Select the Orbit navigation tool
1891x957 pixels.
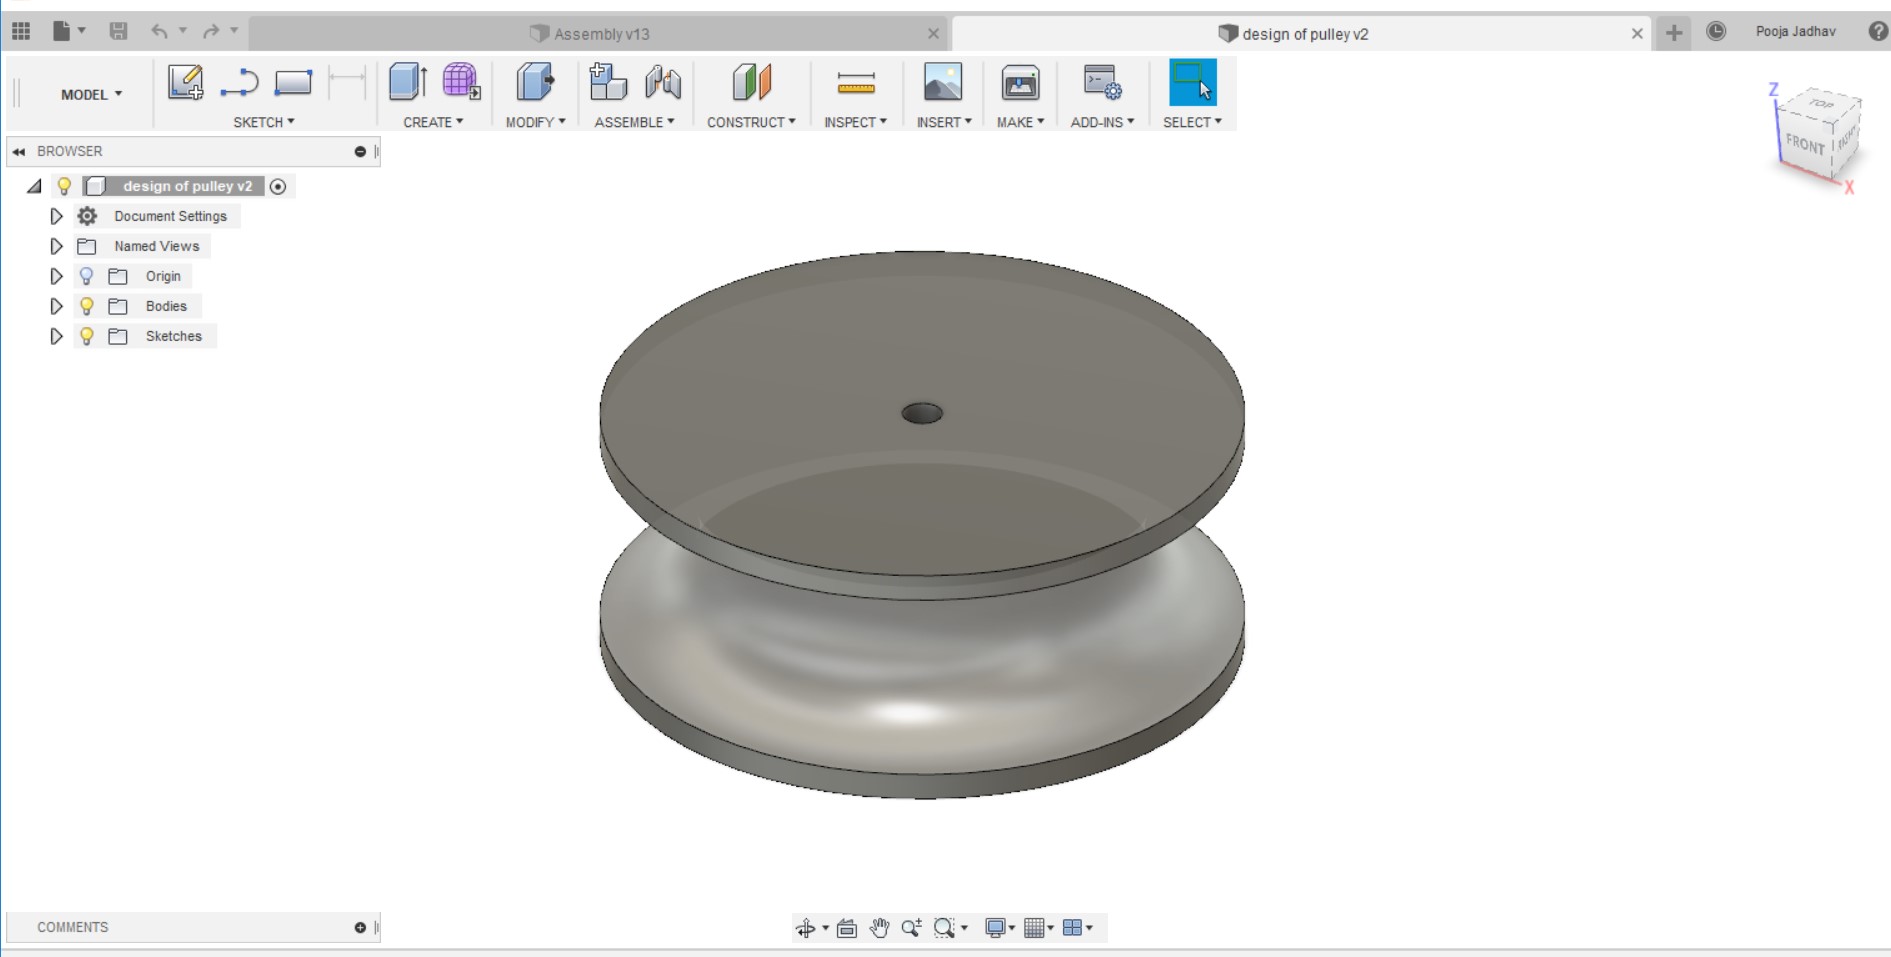(x=805, y=928)
